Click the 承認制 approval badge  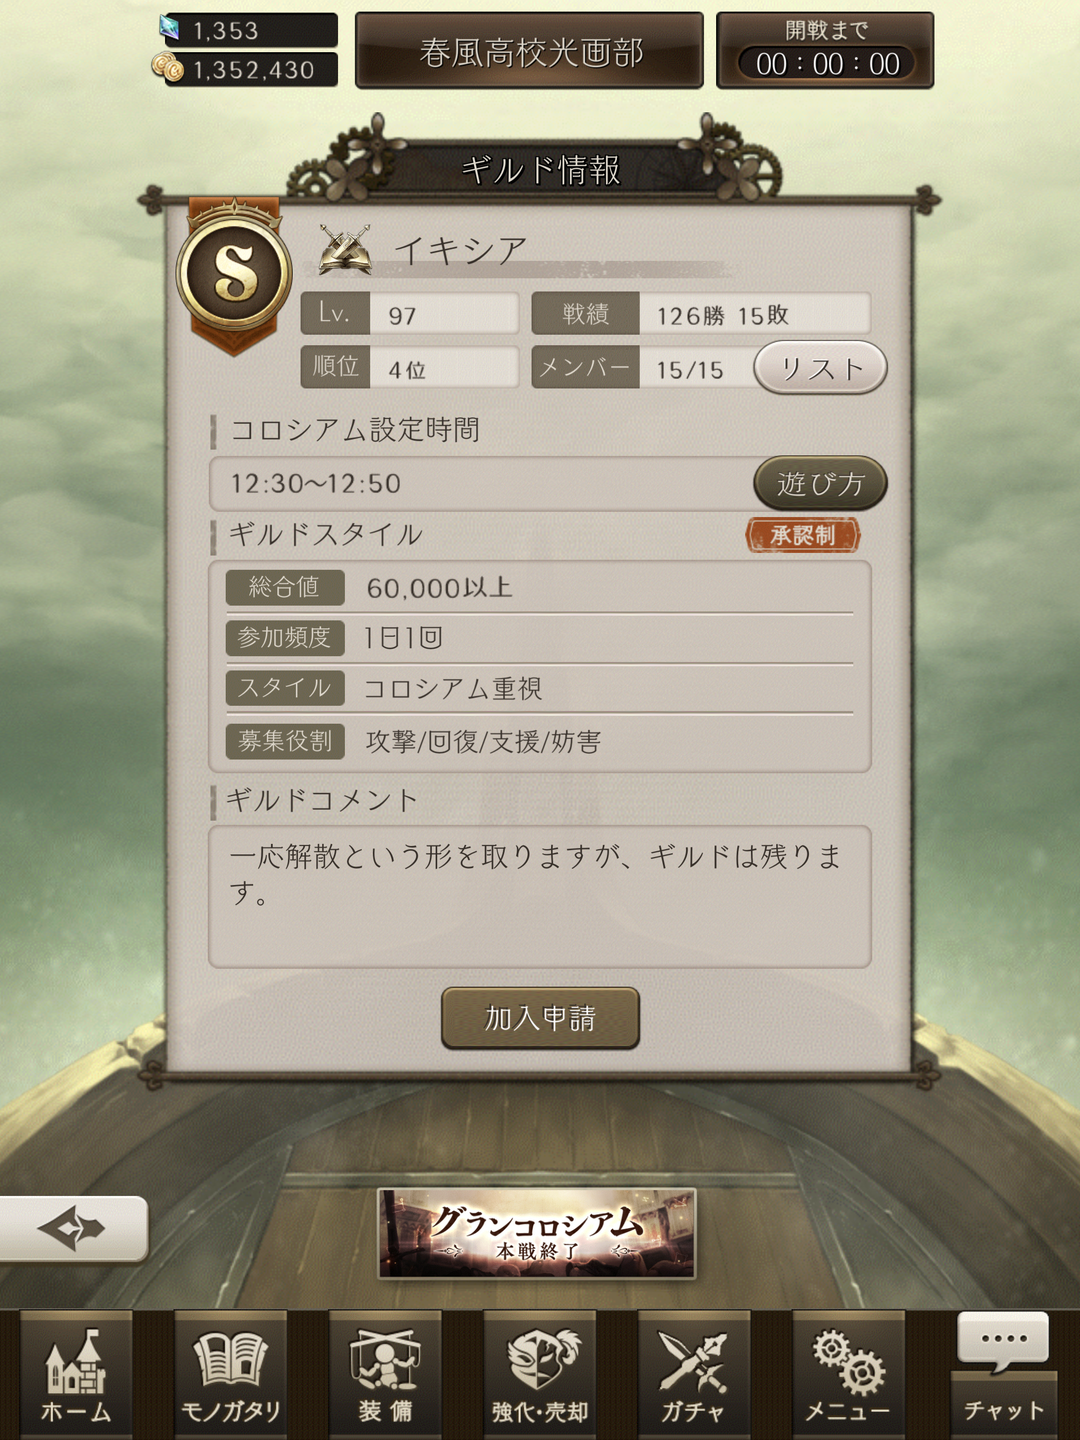(x=803, y=535)
